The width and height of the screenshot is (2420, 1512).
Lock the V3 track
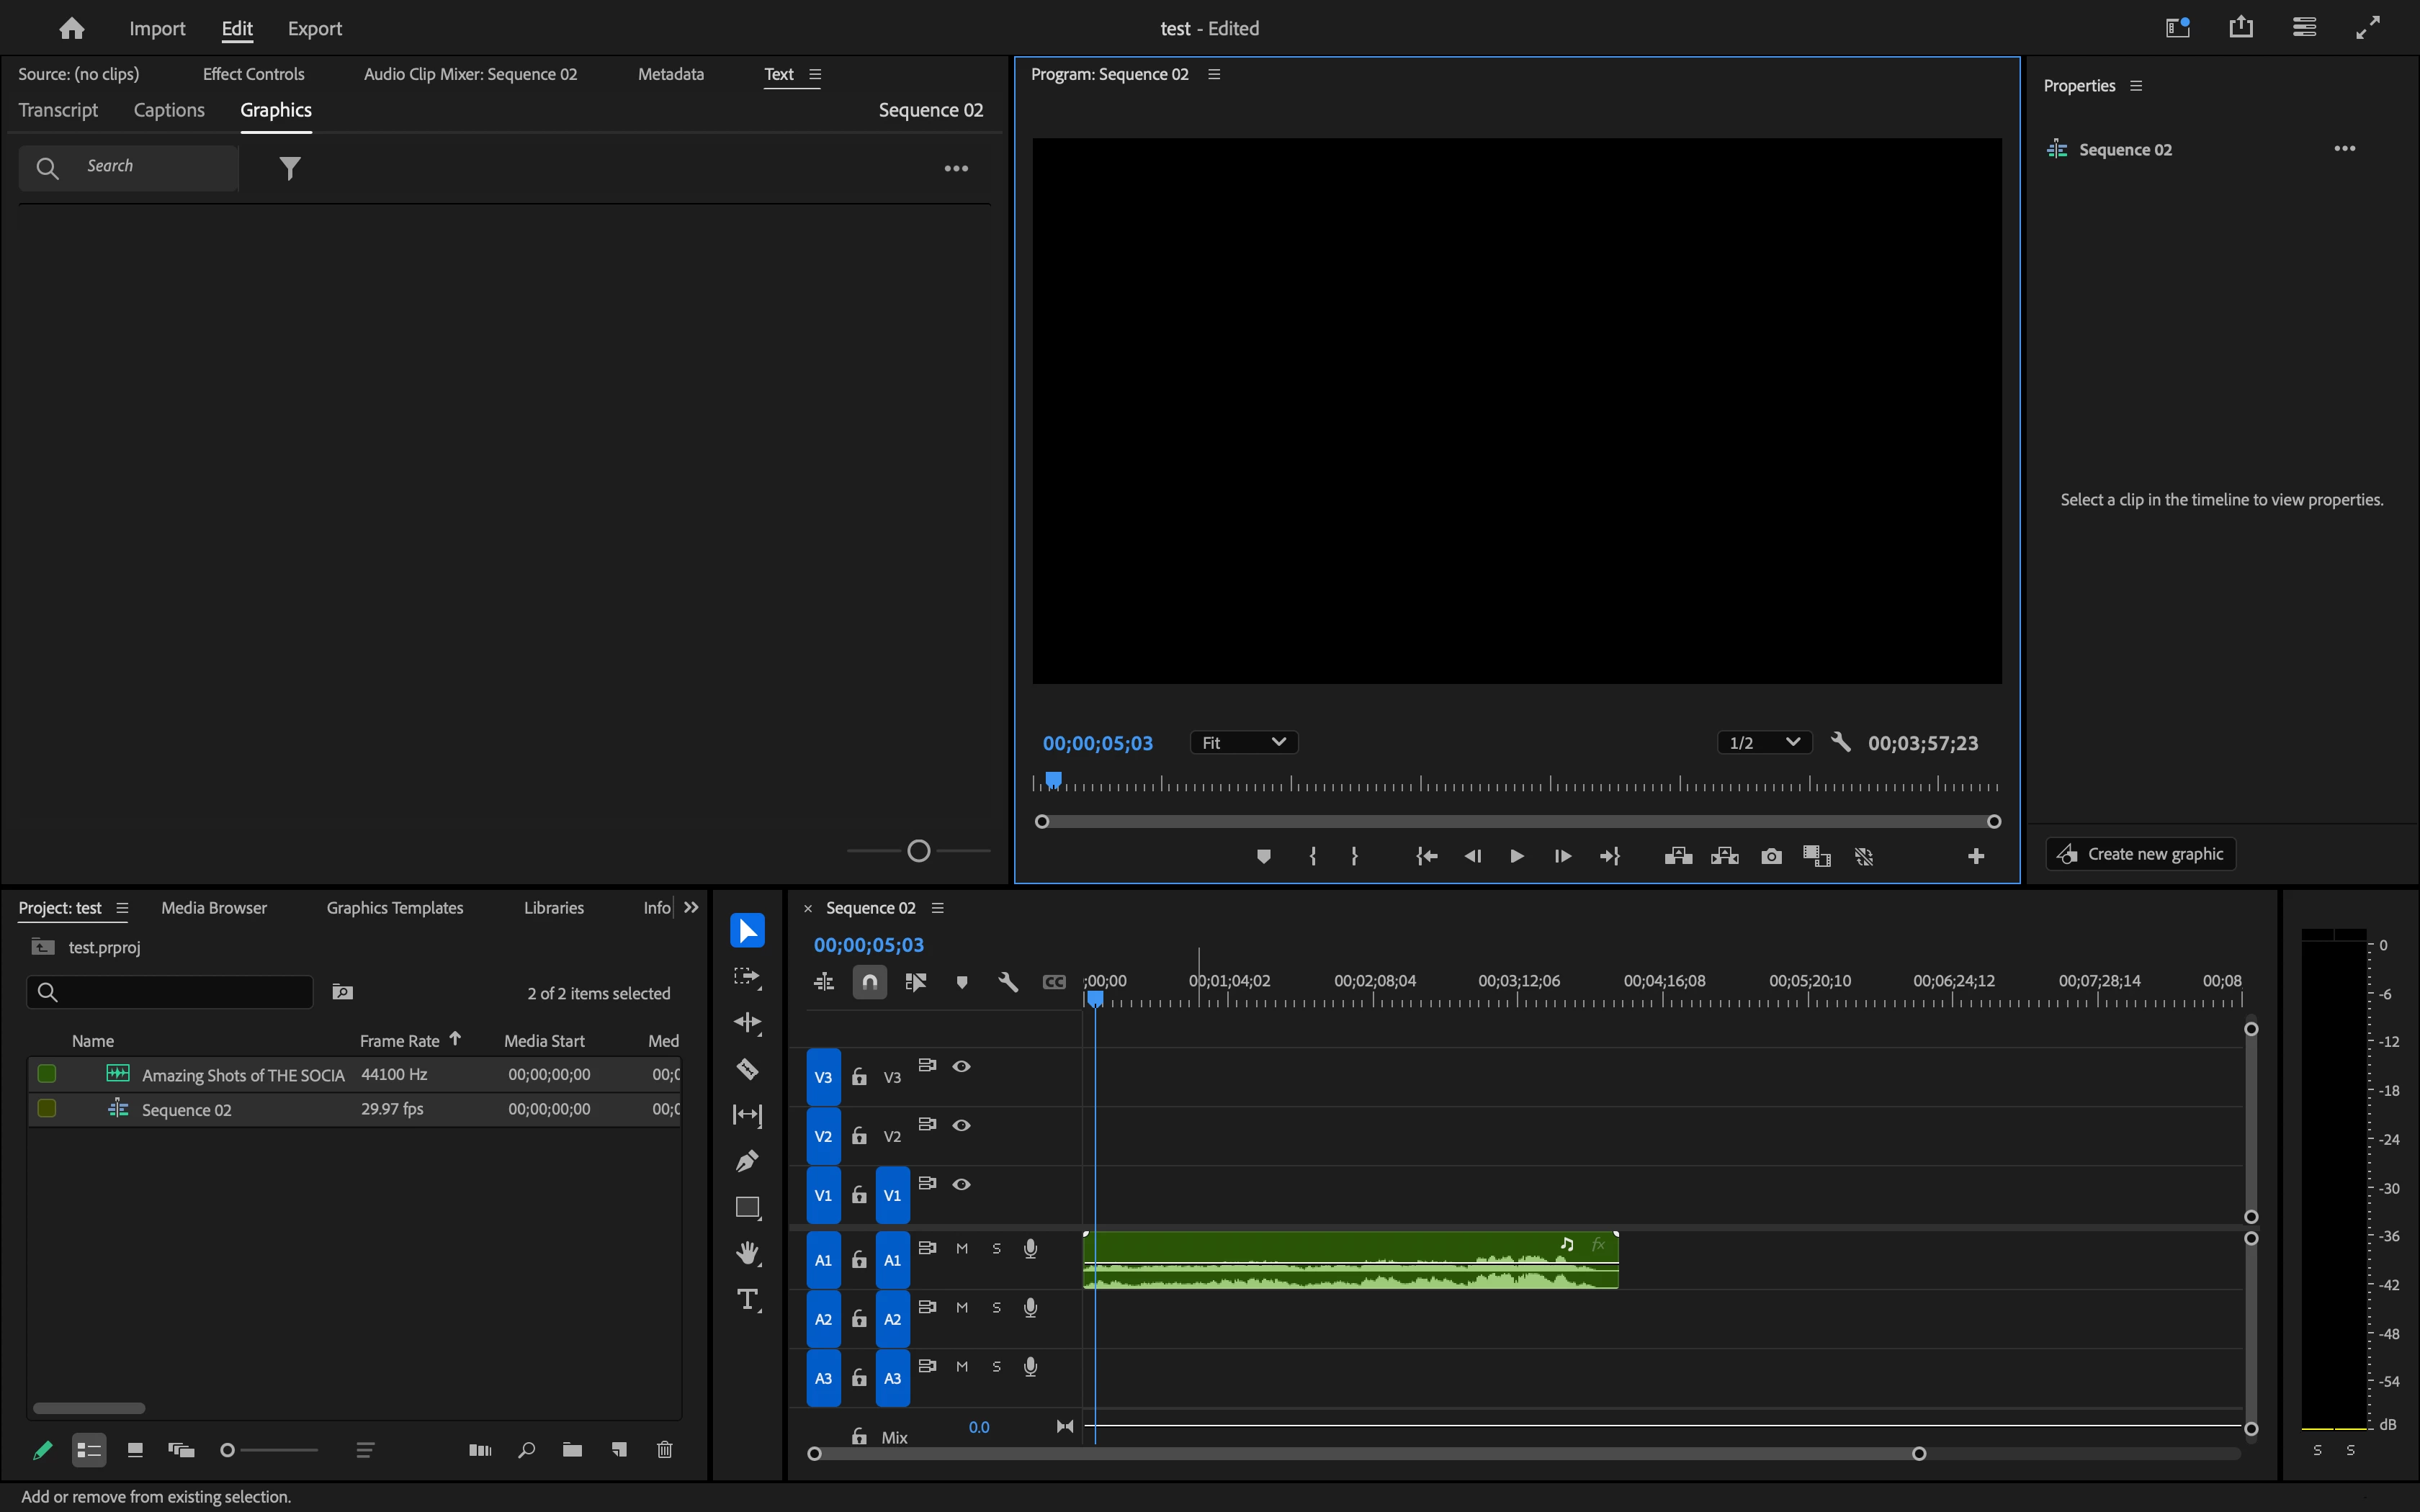[x=859, y=1077]
